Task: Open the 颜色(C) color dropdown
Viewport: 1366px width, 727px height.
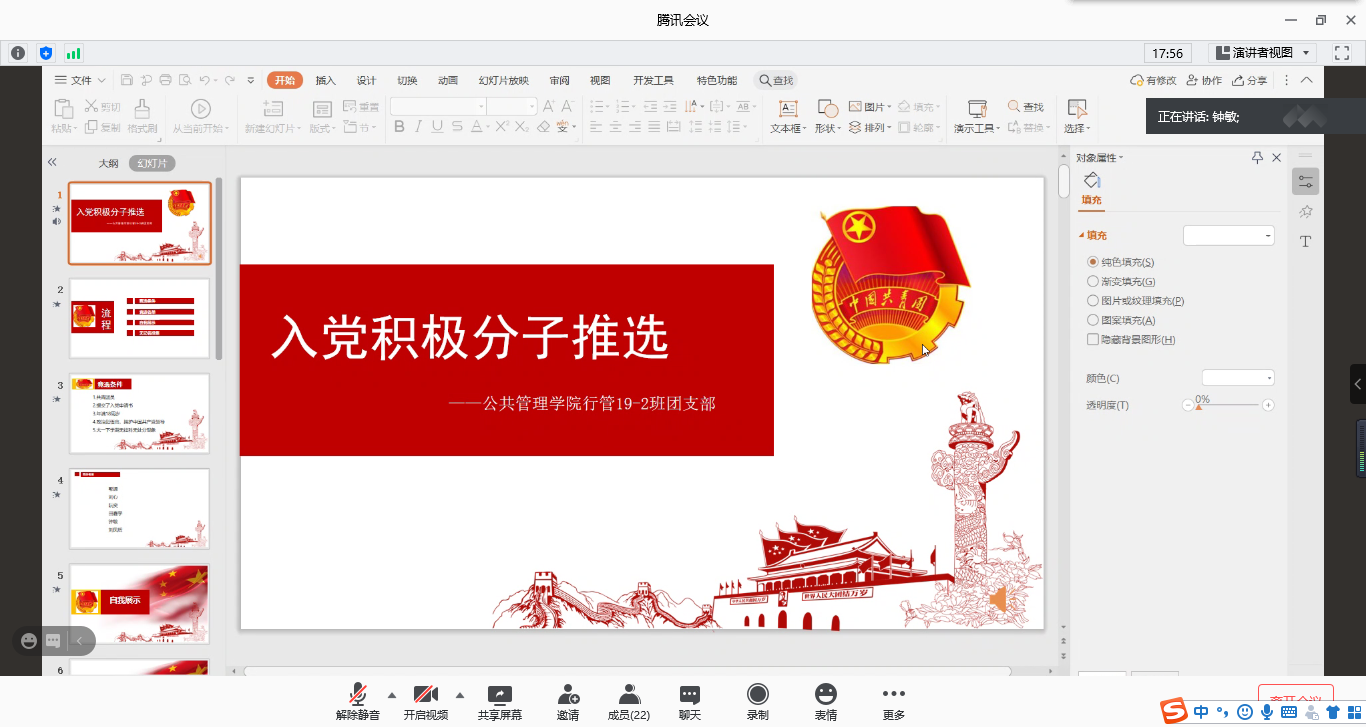Action: pyautogui.click(x=1238, y=378)
